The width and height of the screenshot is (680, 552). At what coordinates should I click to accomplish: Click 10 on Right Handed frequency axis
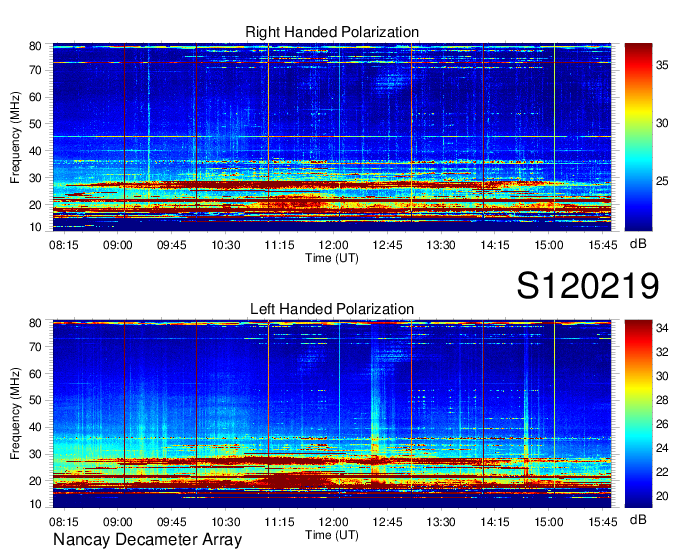[x=35, y=227]
